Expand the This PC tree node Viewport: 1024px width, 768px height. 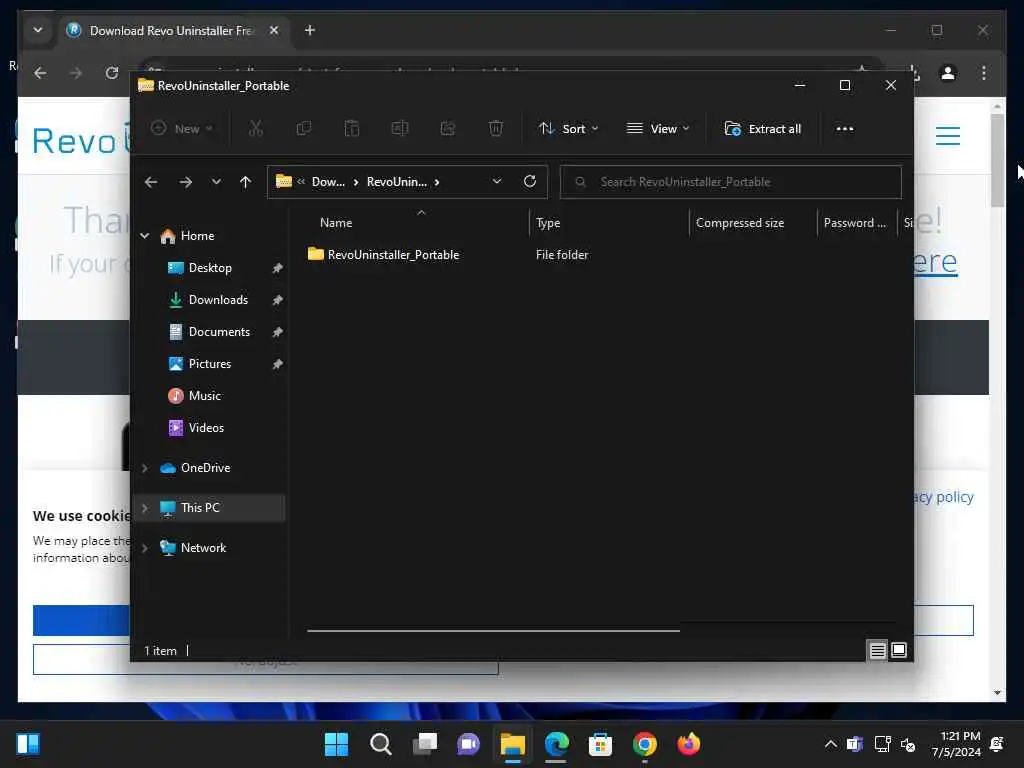click(145, 508)
